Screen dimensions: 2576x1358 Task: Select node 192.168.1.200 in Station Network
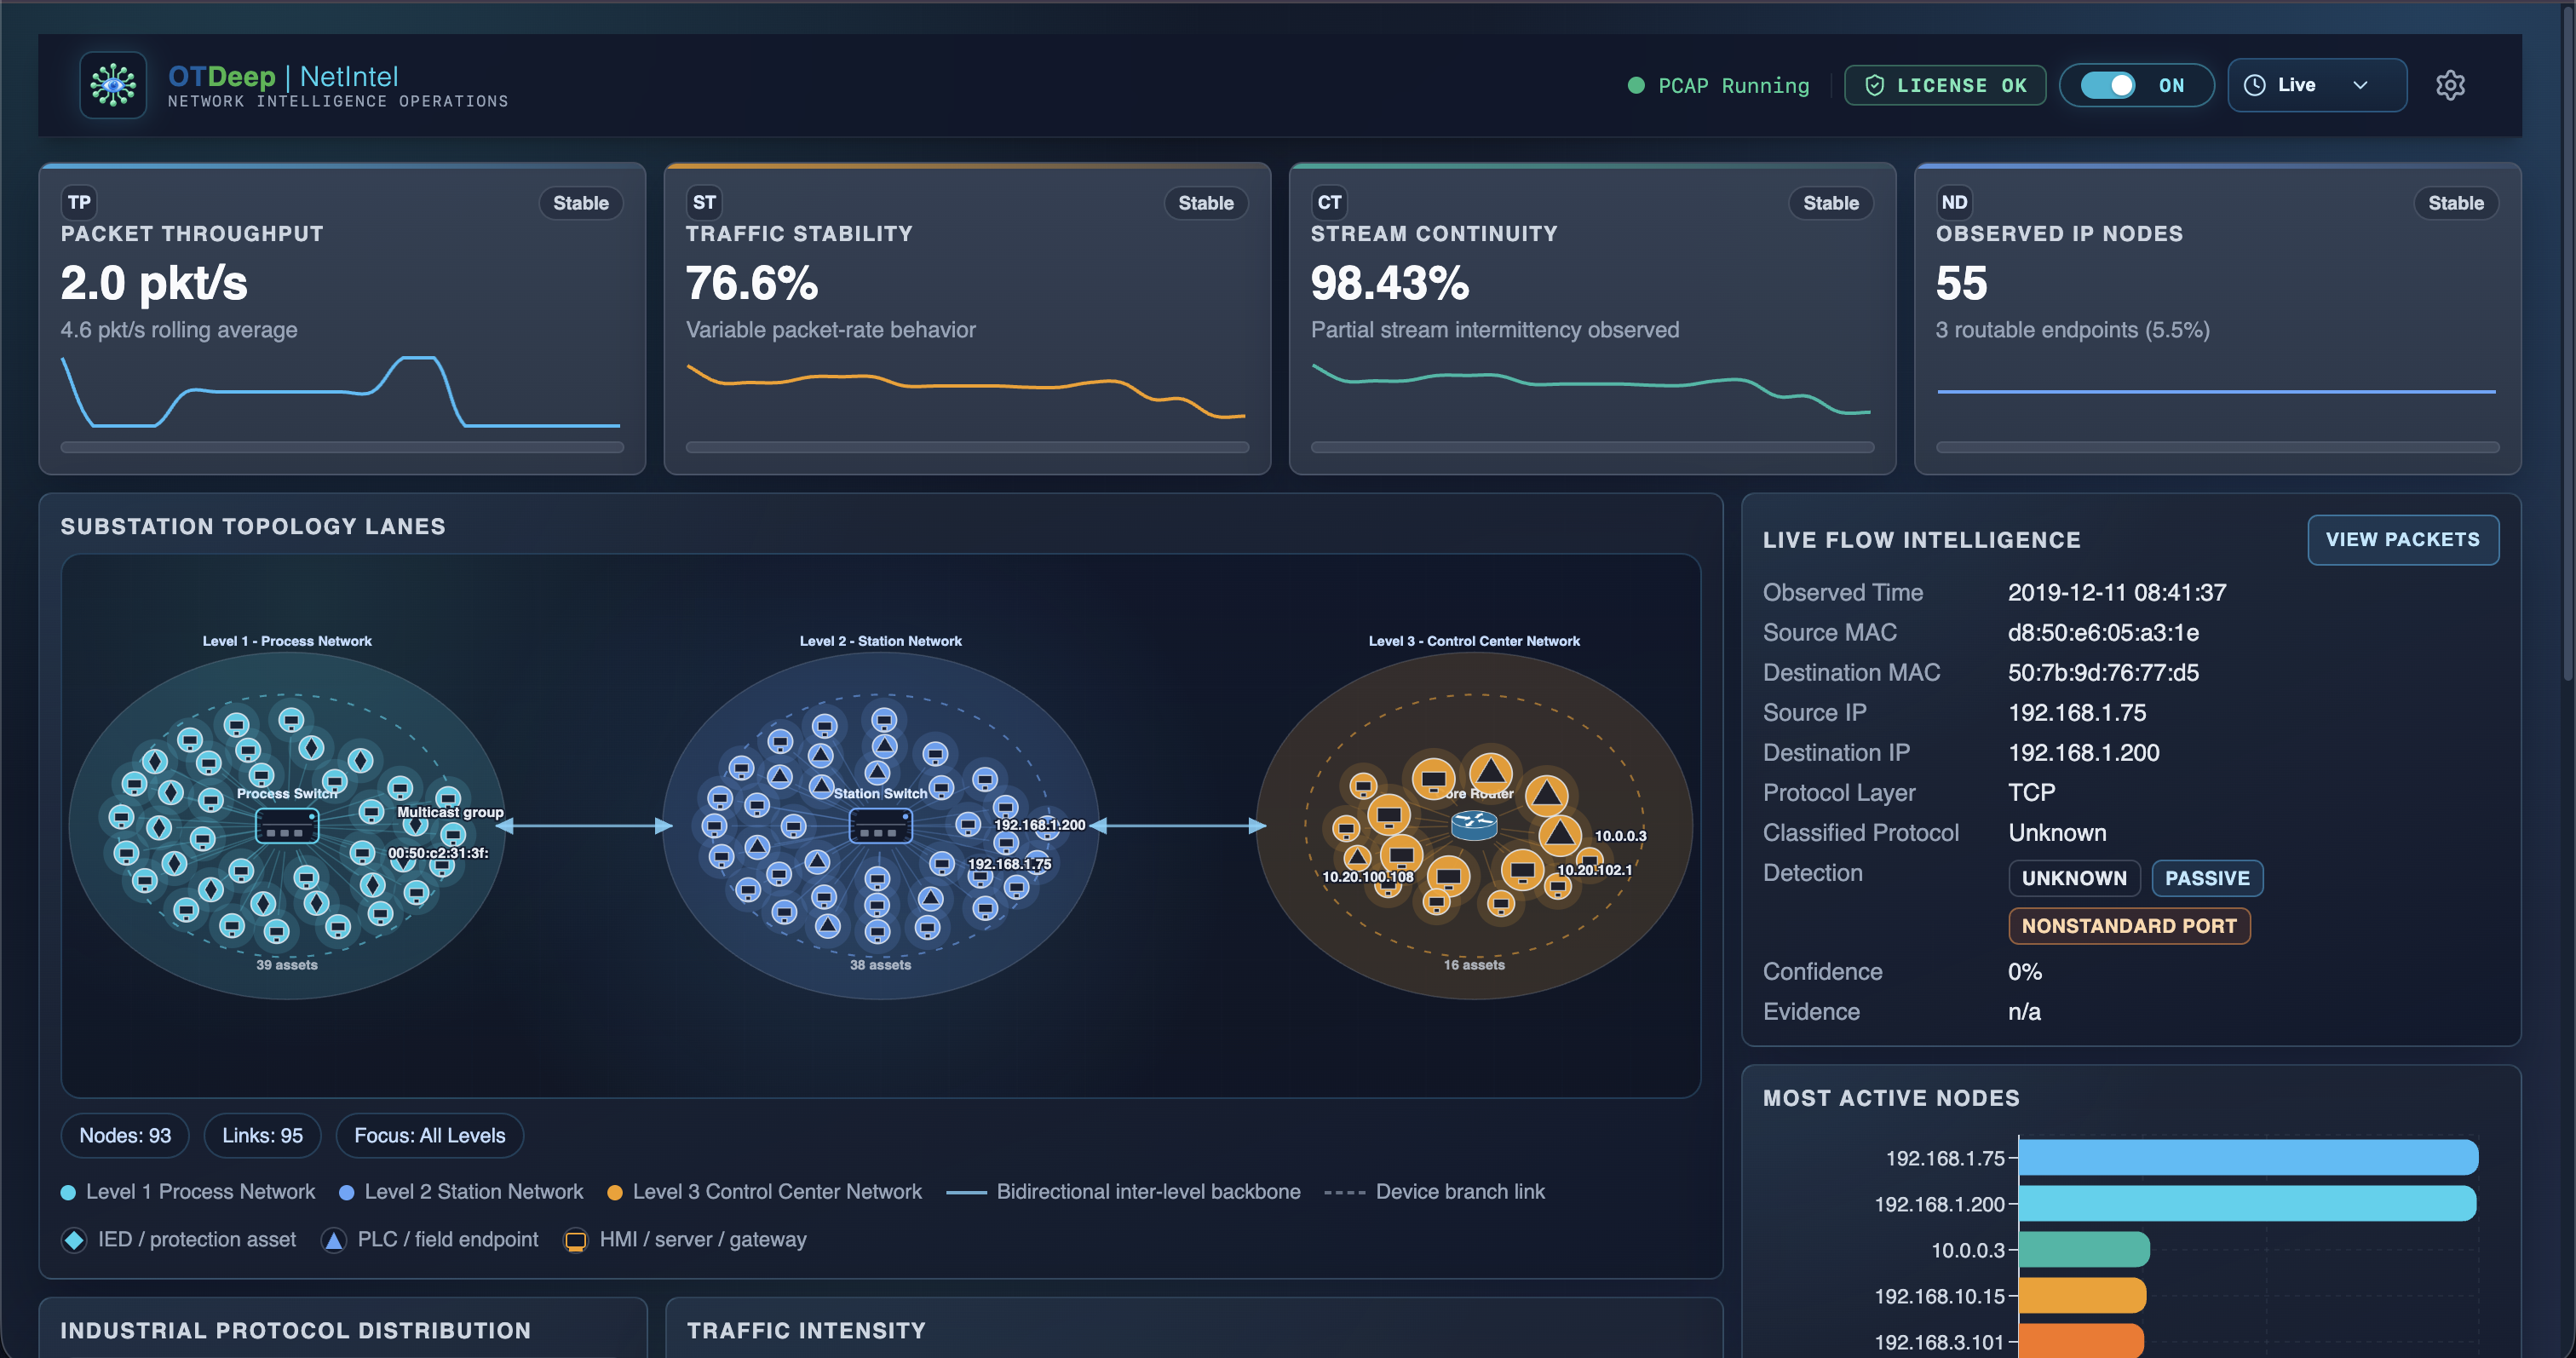968,825
